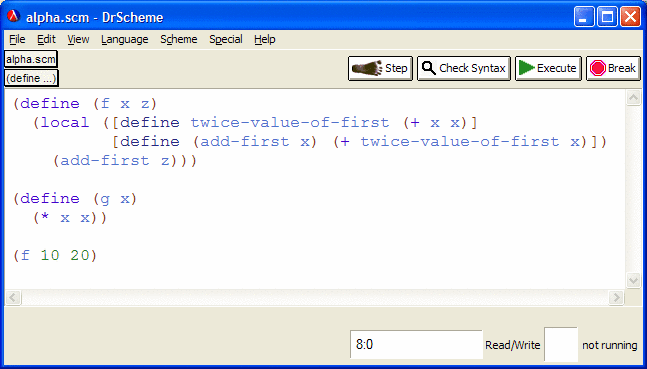Image resolution: width=647 pixels, height=369 pixels.
Task: Click the word 'local' in the code
Action: (65, 123)
